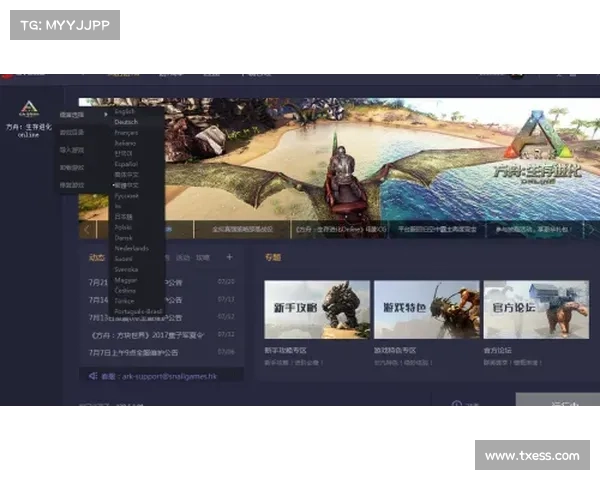Select Suomi from the language submenu
This screenshot has width=600, height=480.
123,259
